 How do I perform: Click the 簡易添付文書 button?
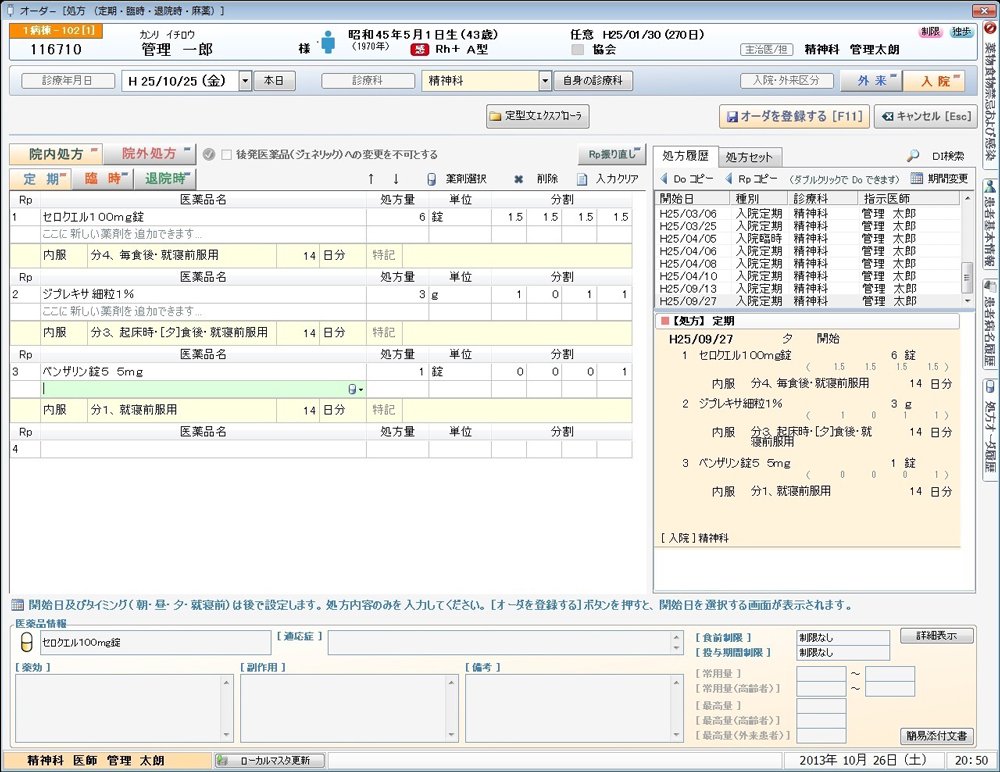937,736
